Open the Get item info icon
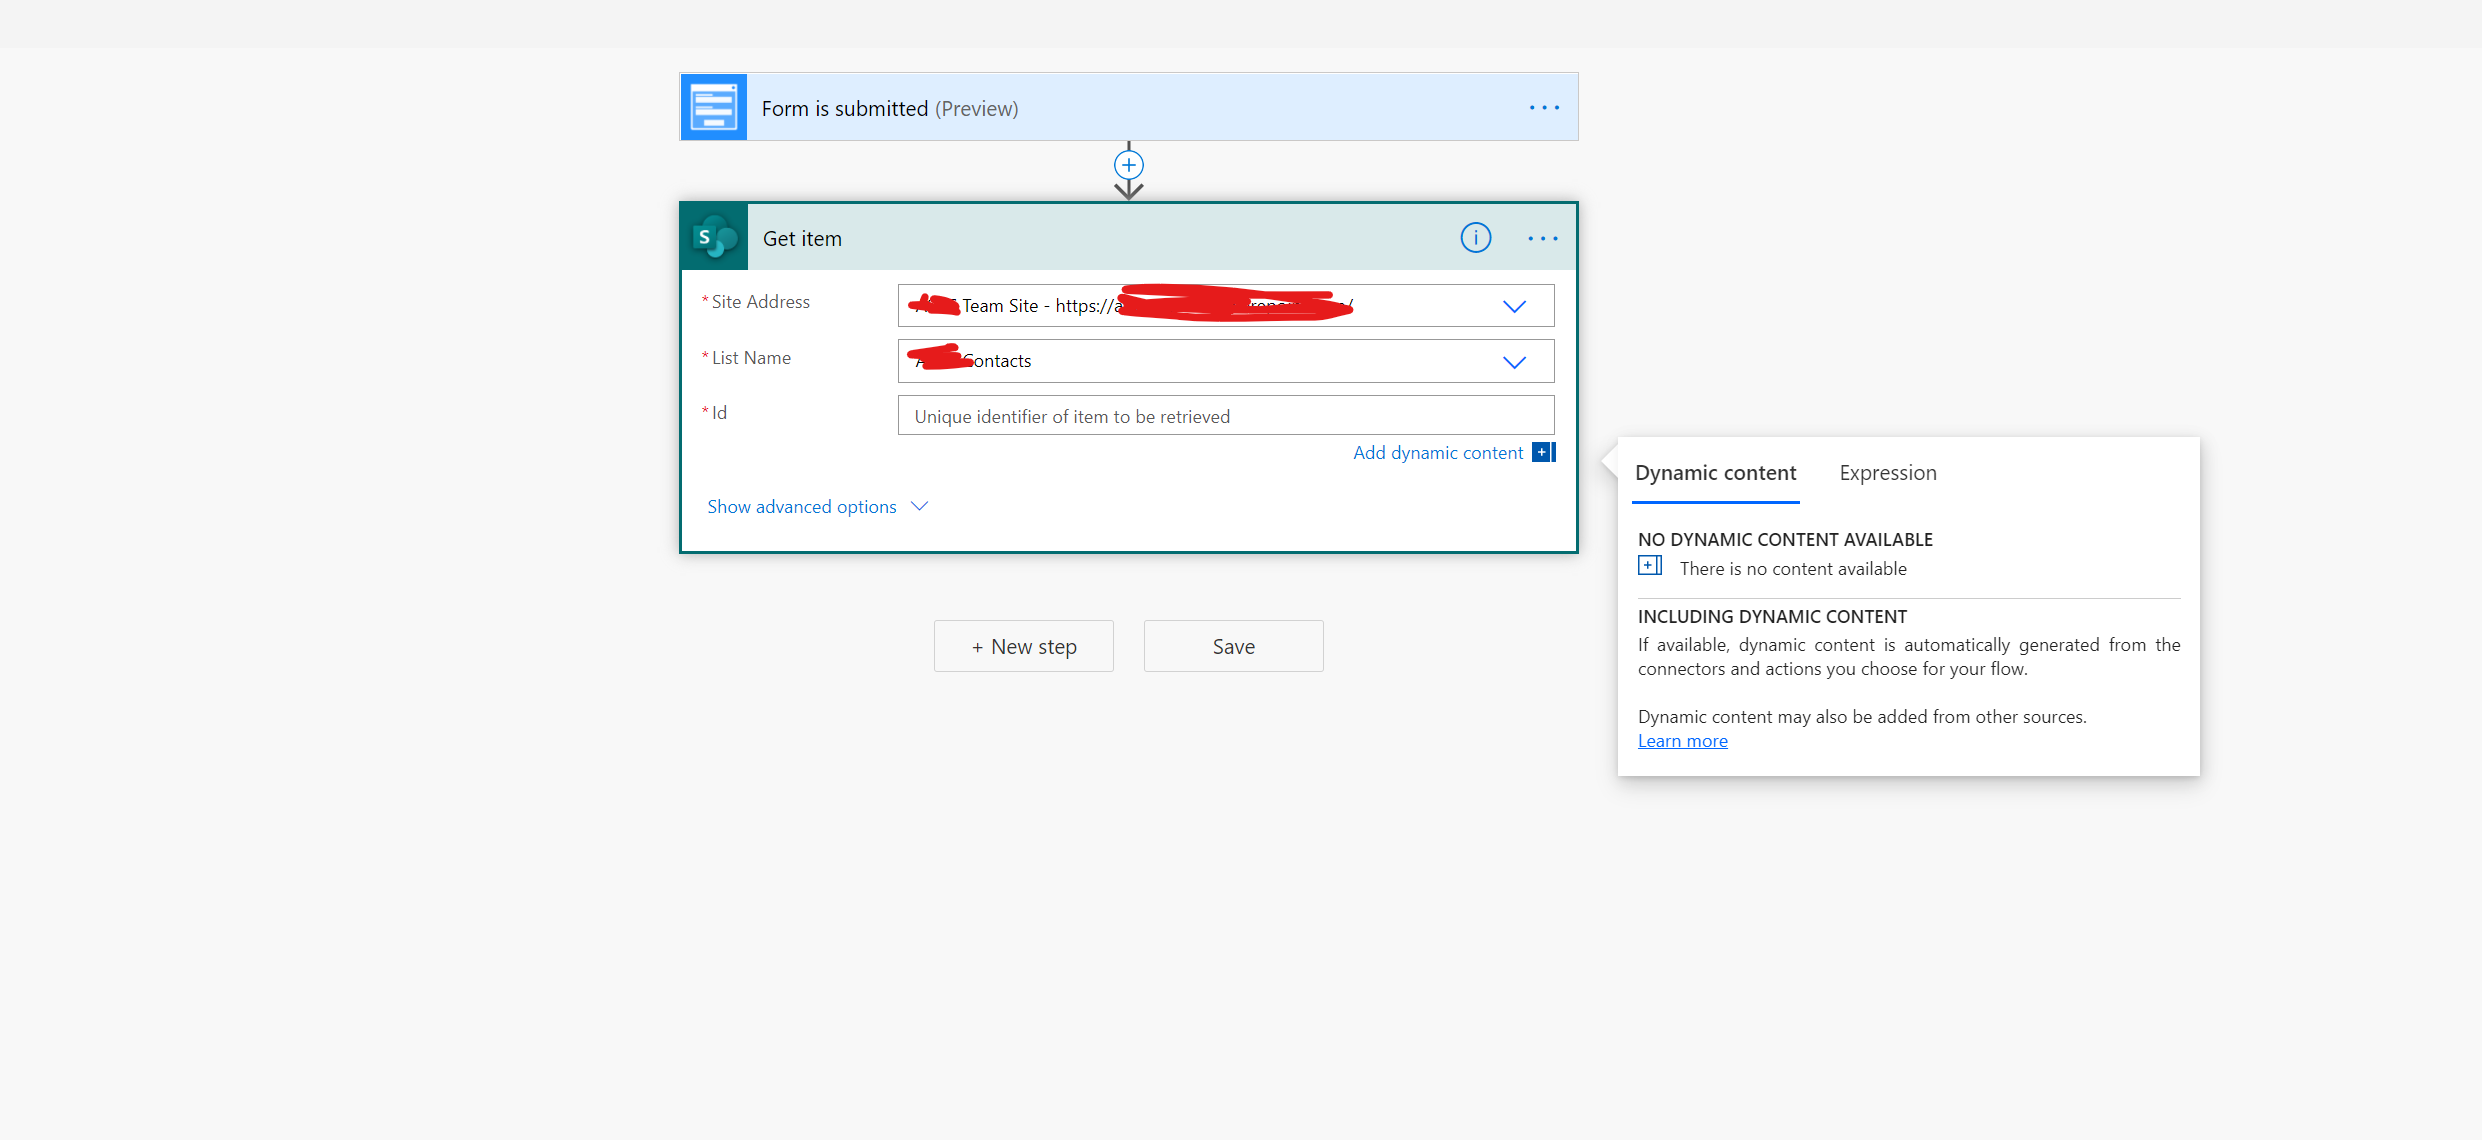 pos(1475,238)
